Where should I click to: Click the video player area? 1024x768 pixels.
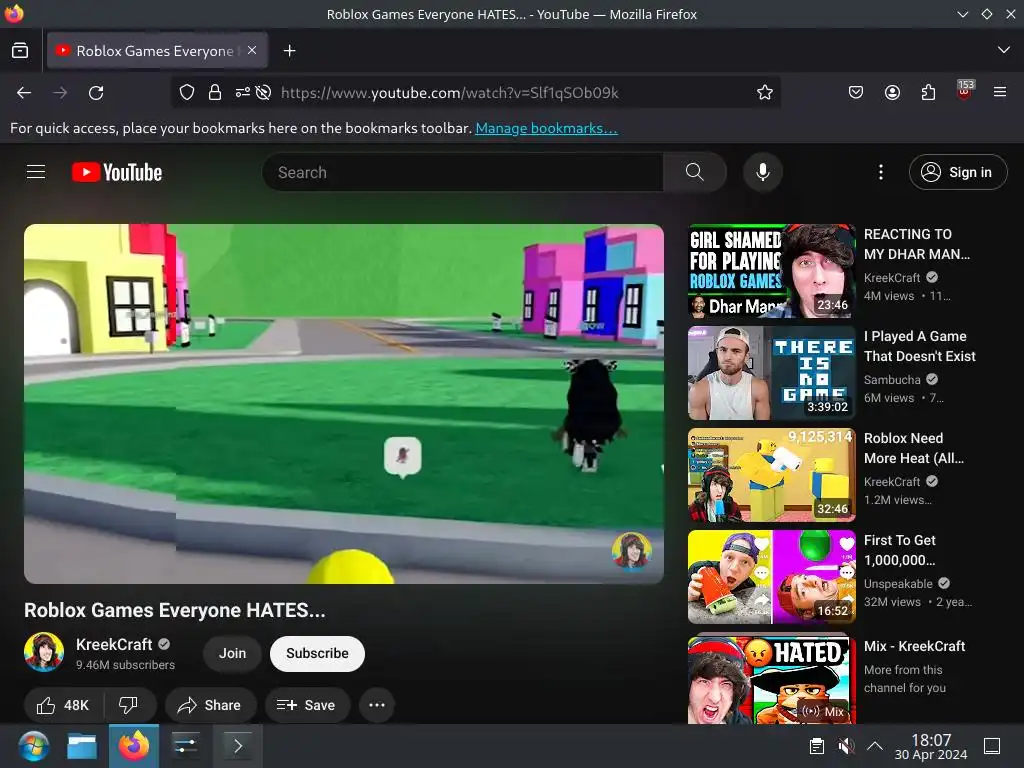(344, 404)
